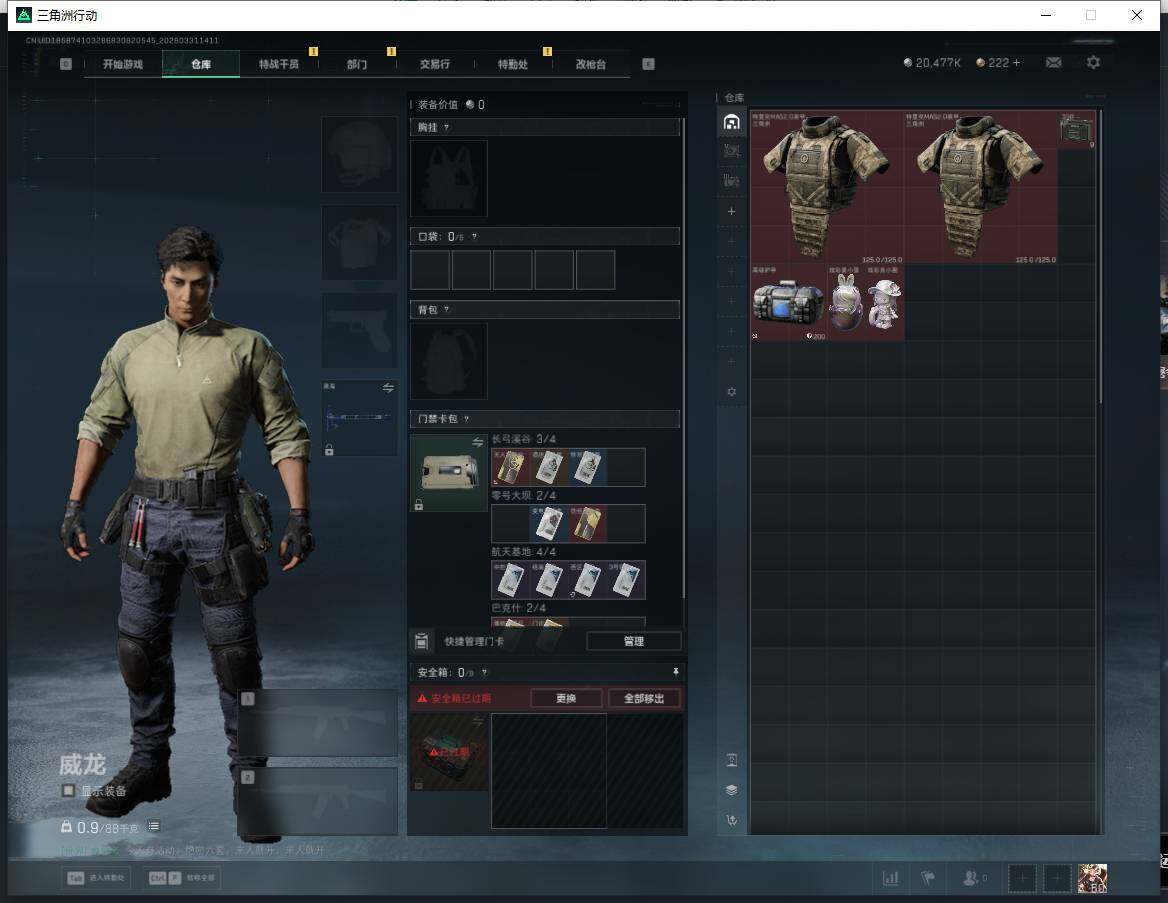Viewport: 1168px width, 903px height.
Task: Select the first MAS2.0 armor vest
Action: coord(827,188)
